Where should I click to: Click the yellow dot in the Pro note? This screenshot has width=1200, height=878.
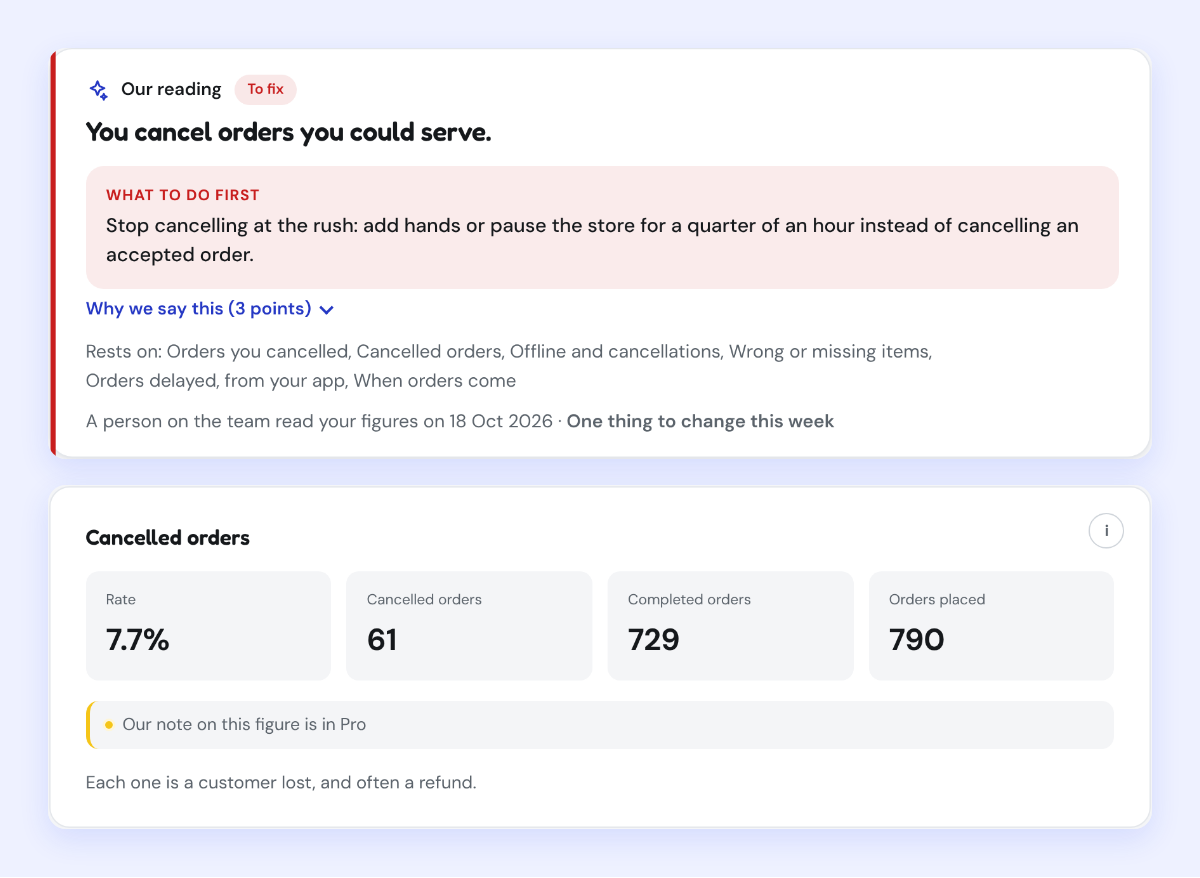point(109,725)
